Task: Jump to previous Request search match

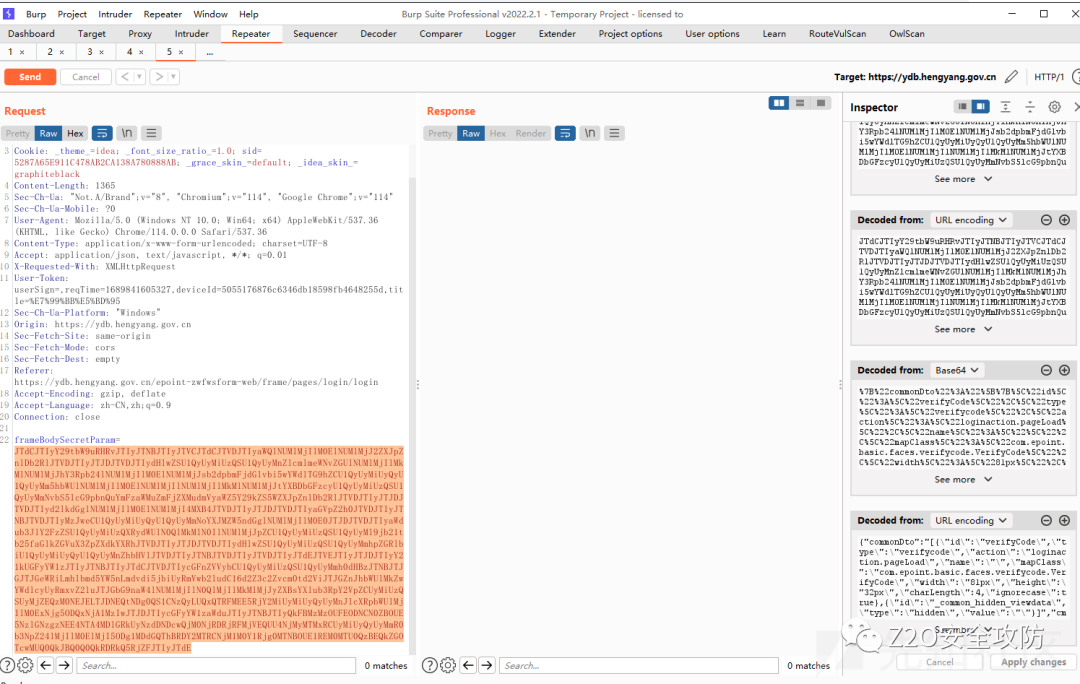Action: (45, 665)
